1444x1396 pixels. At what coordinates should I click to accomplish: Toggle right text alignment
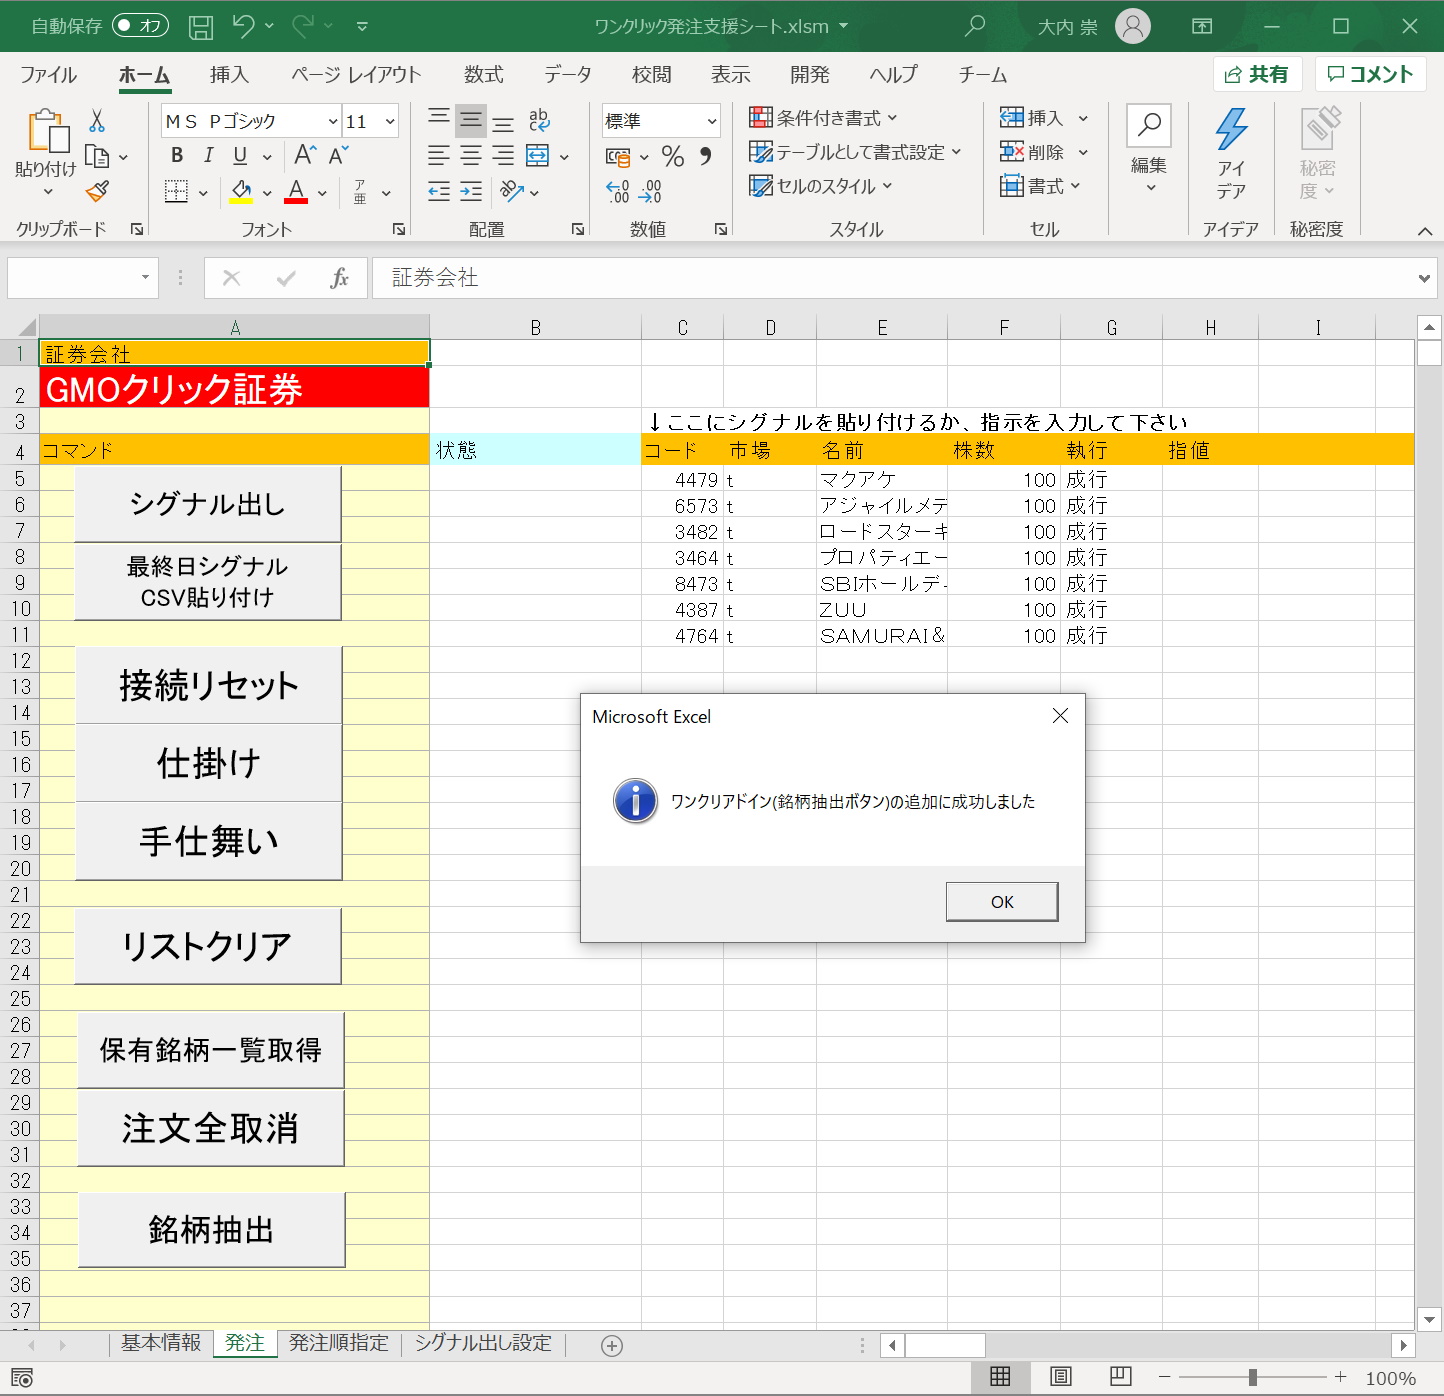click(503, 156)
